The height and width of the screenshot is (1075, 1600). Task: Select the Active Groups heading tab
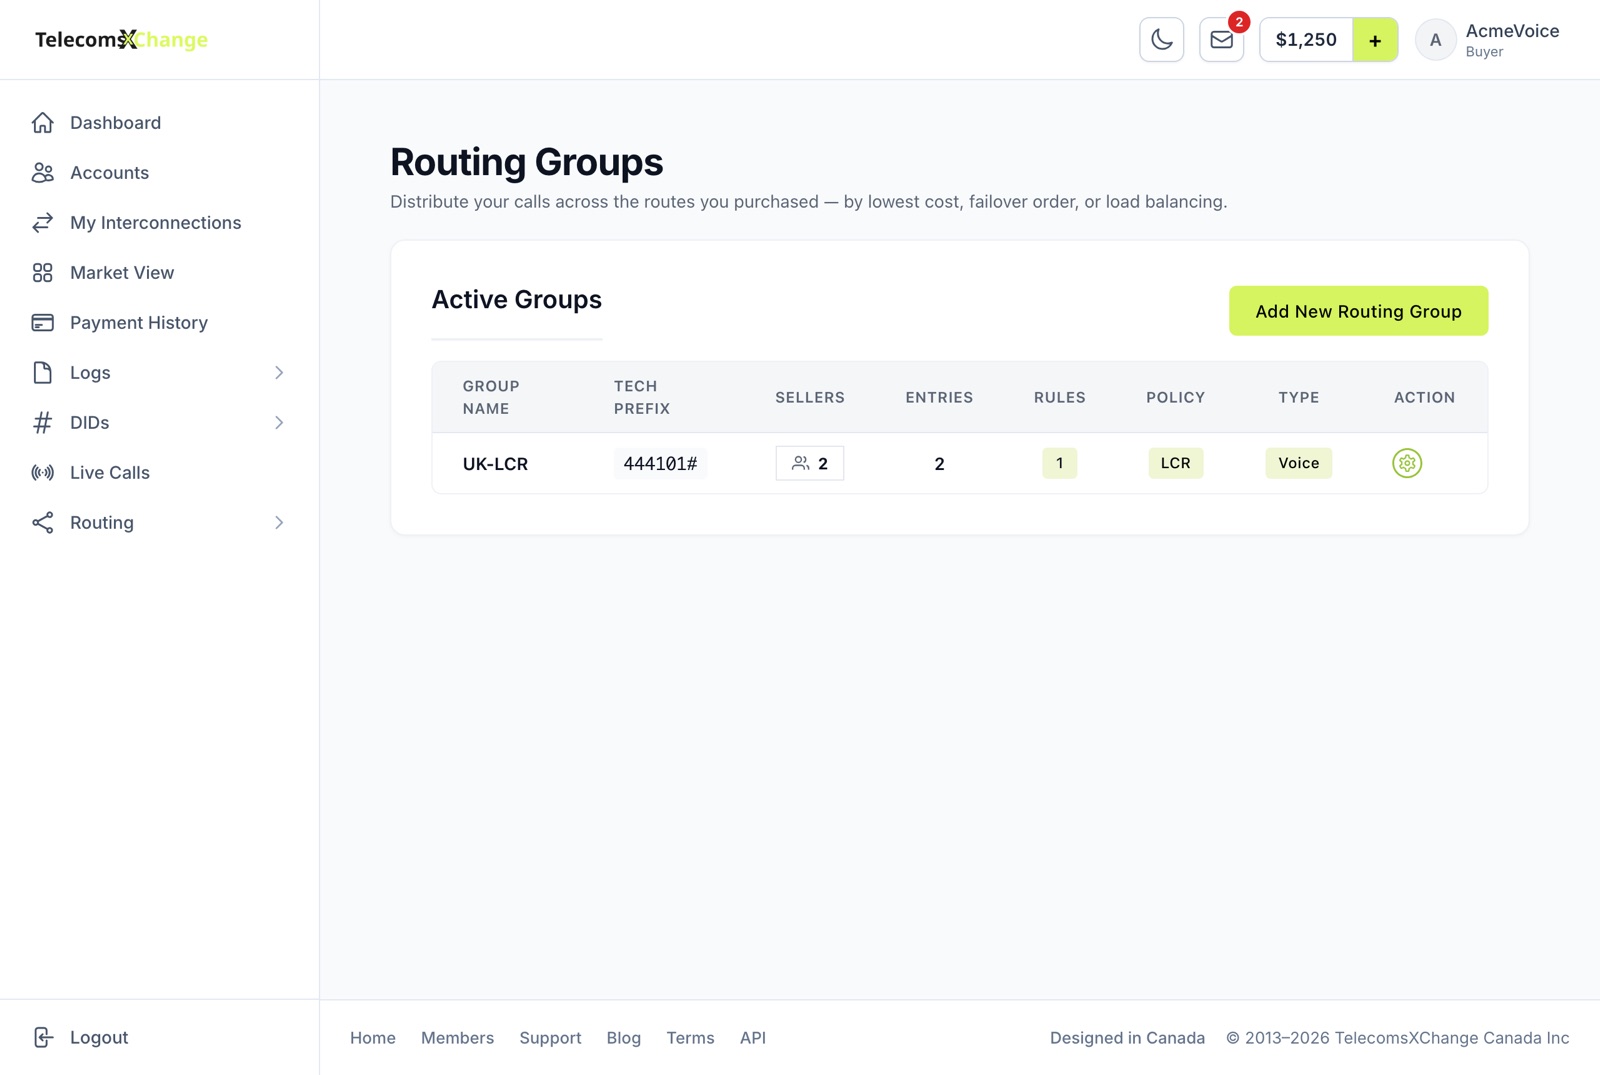tap(517, 300)
